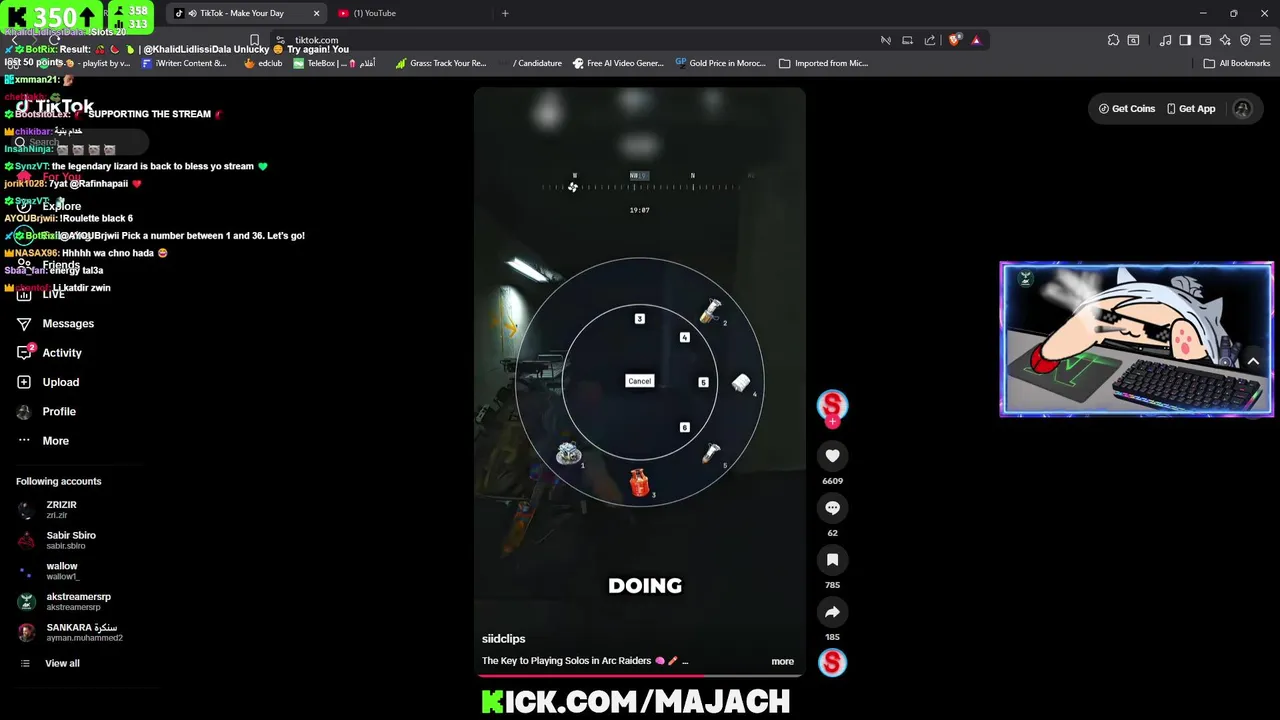Open the Brave VPN shield icon

(1245, 40)
